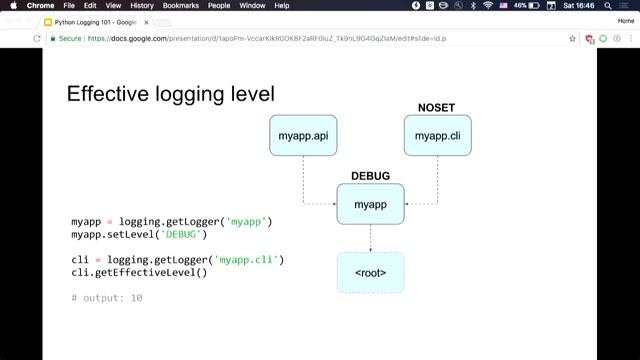Select the myapp.cli box
The height and width of the screenshot is (360, 640).
[x=438, y=136]
